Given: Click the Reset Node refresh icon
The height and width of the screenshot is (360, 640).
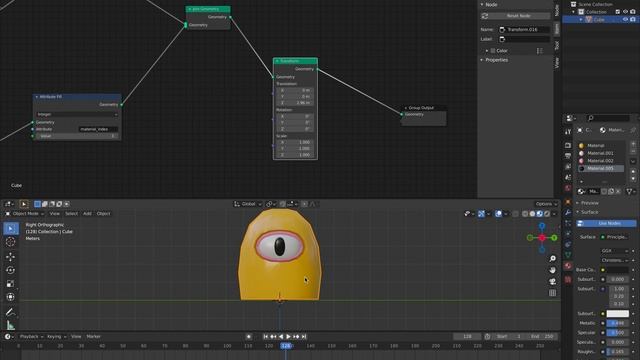Looking at the screenshot, I should [485, 16].
